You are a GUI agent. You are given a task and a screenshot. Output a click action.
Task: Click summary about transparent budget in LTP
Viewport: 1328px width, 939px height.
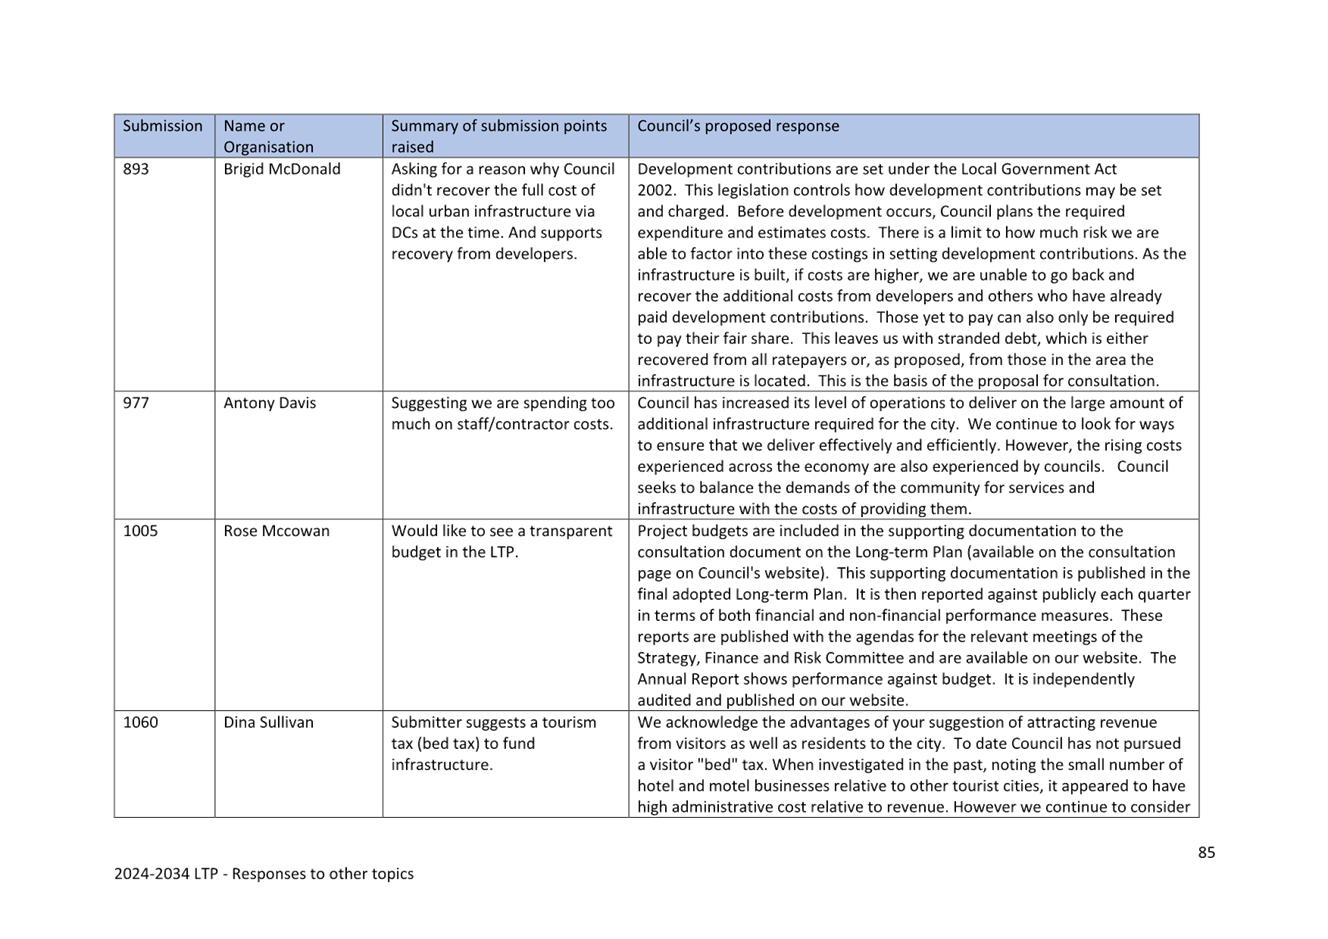click(x=502, y=541)
